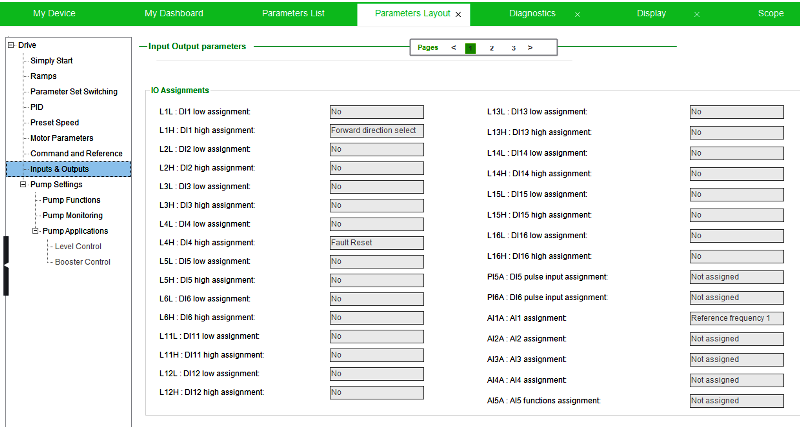800x427 pixels.
Task: Switch to the Scope tab
Action: (770, 14)
